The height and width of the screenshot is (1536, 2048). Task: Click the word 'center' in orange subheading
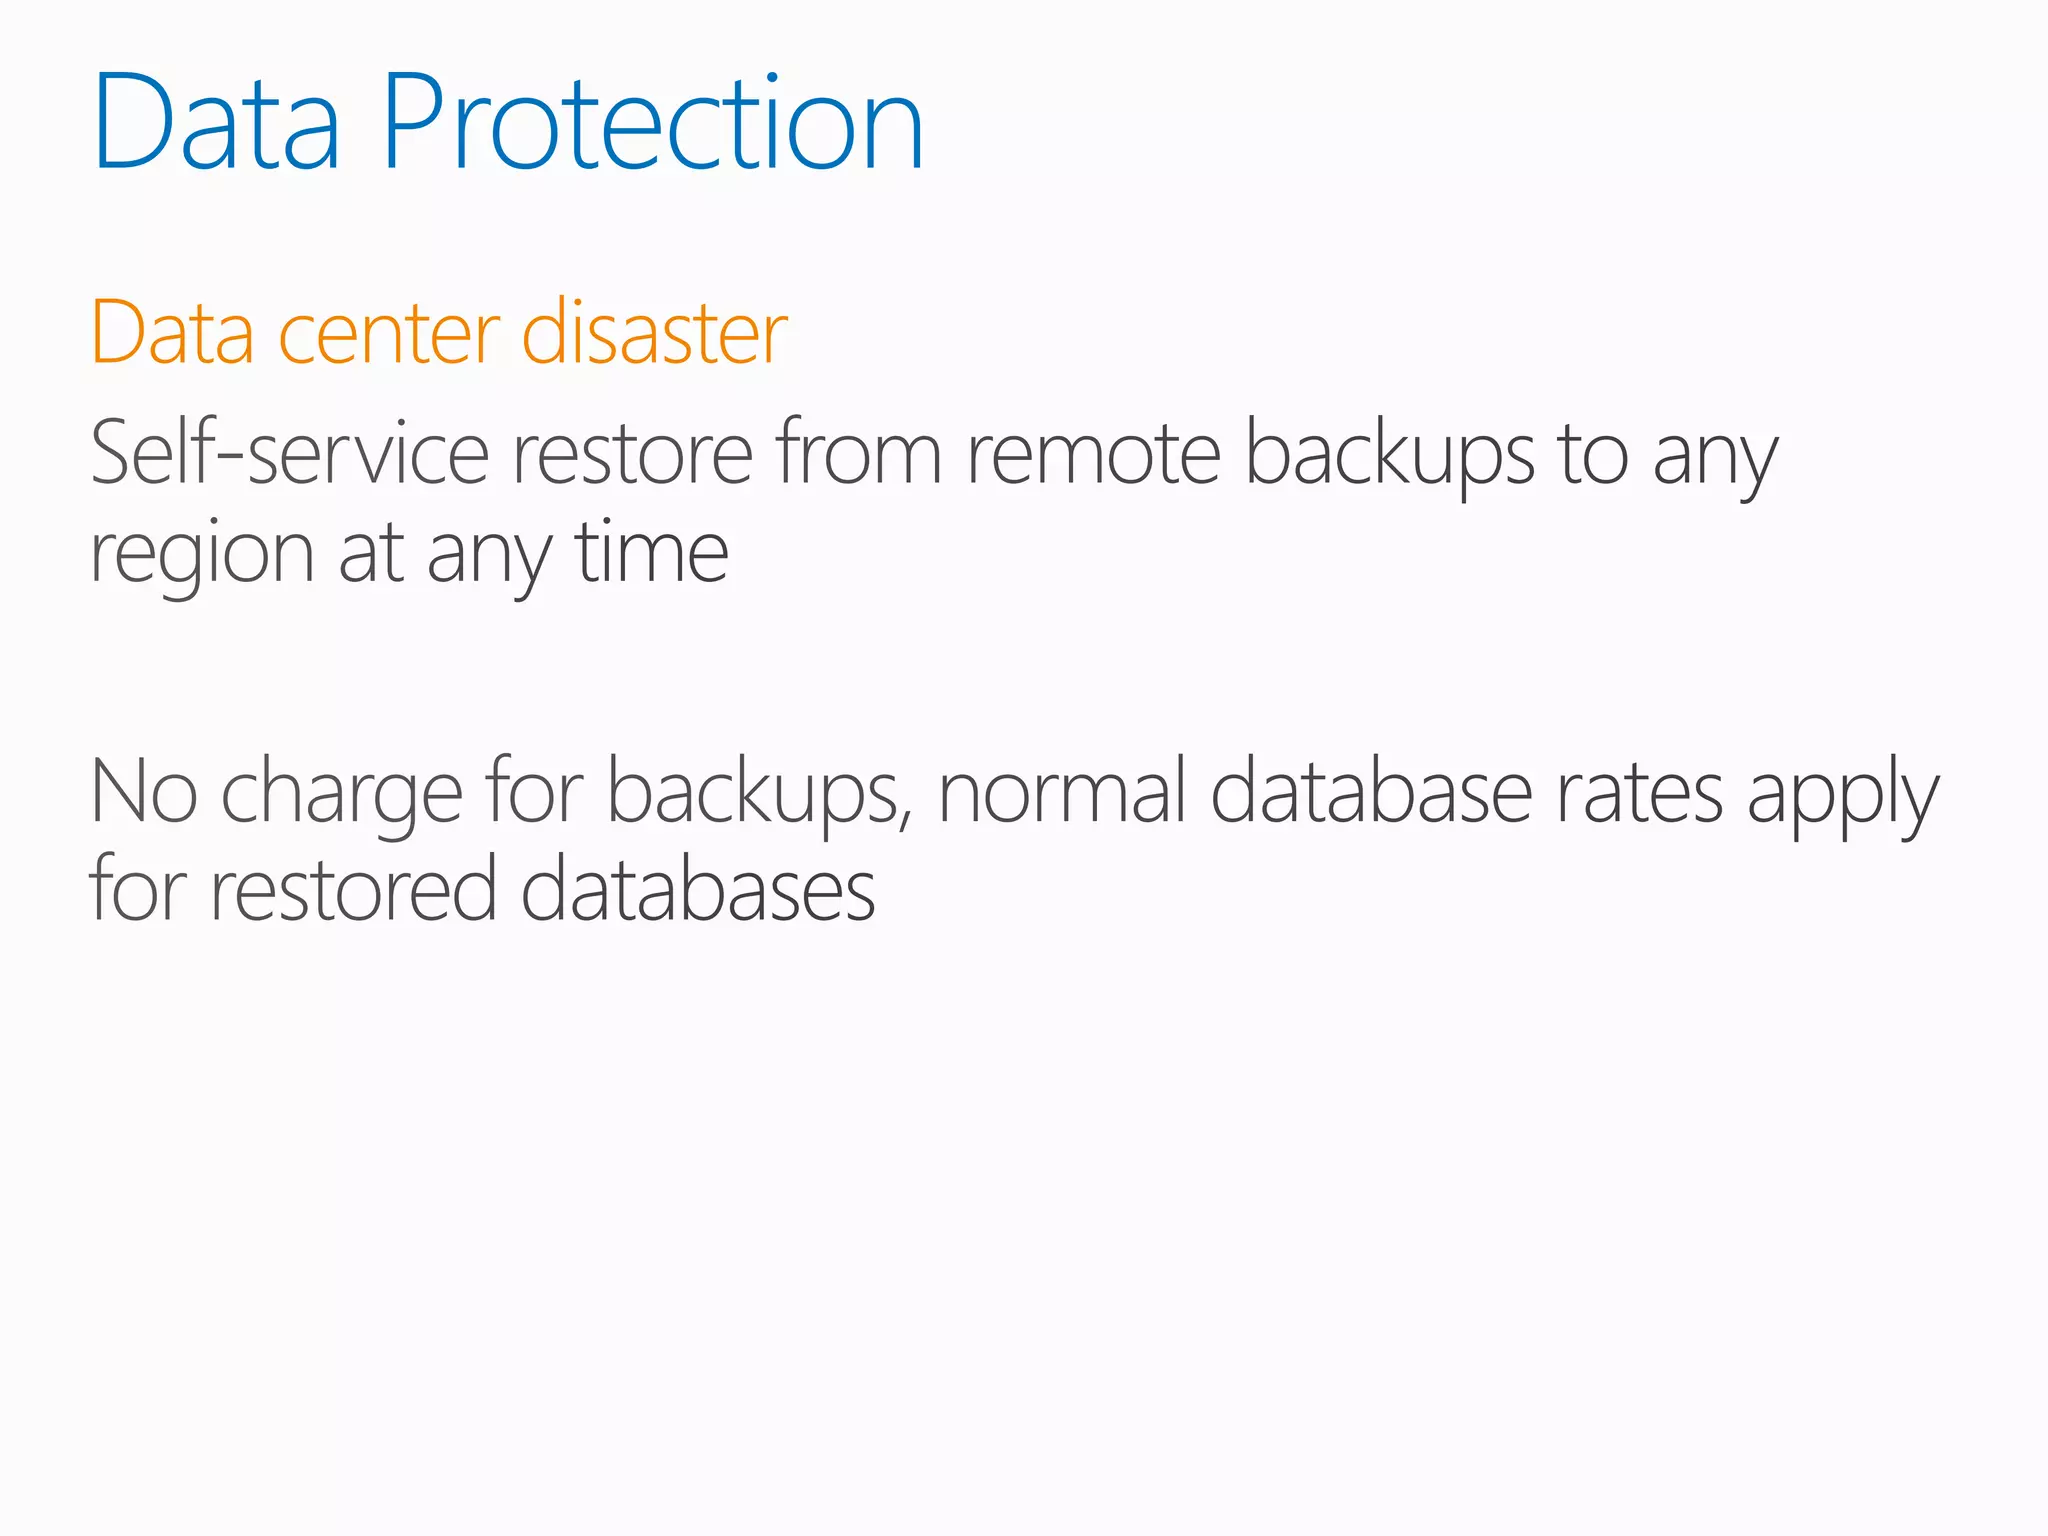click(388, 336)
